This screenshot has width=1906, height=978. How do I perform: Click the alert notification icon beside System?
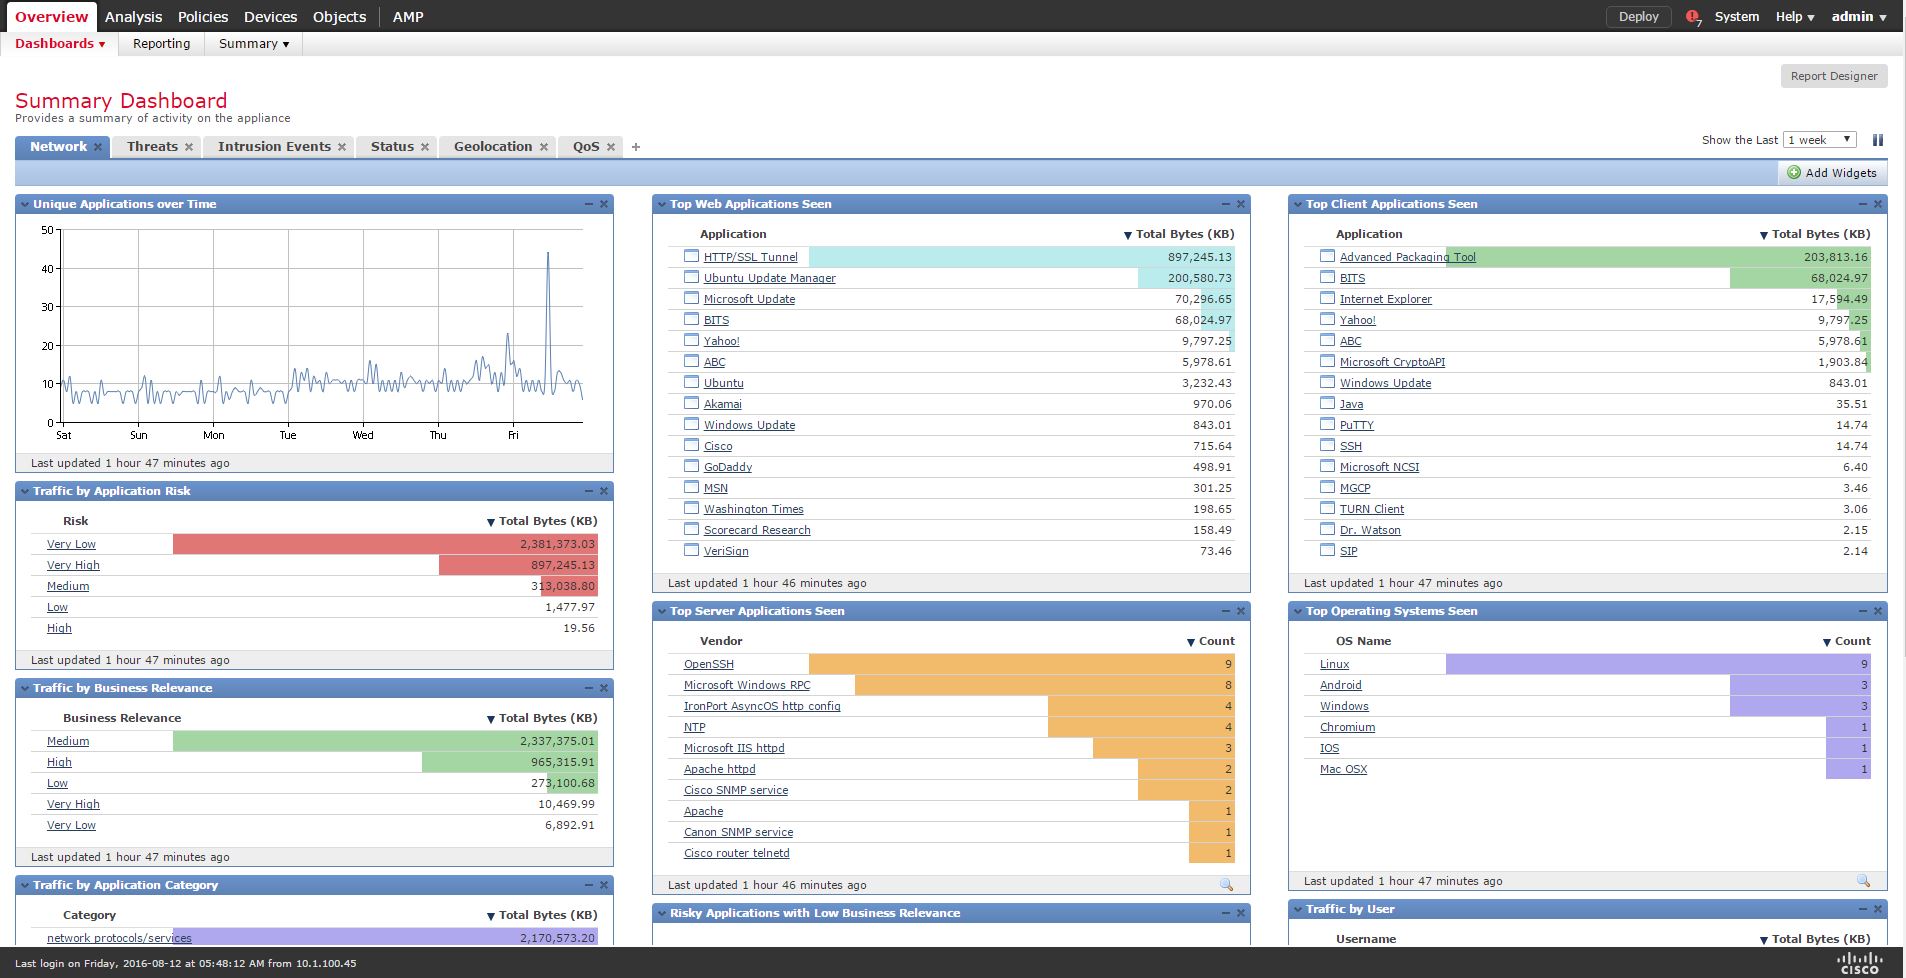1693,17
